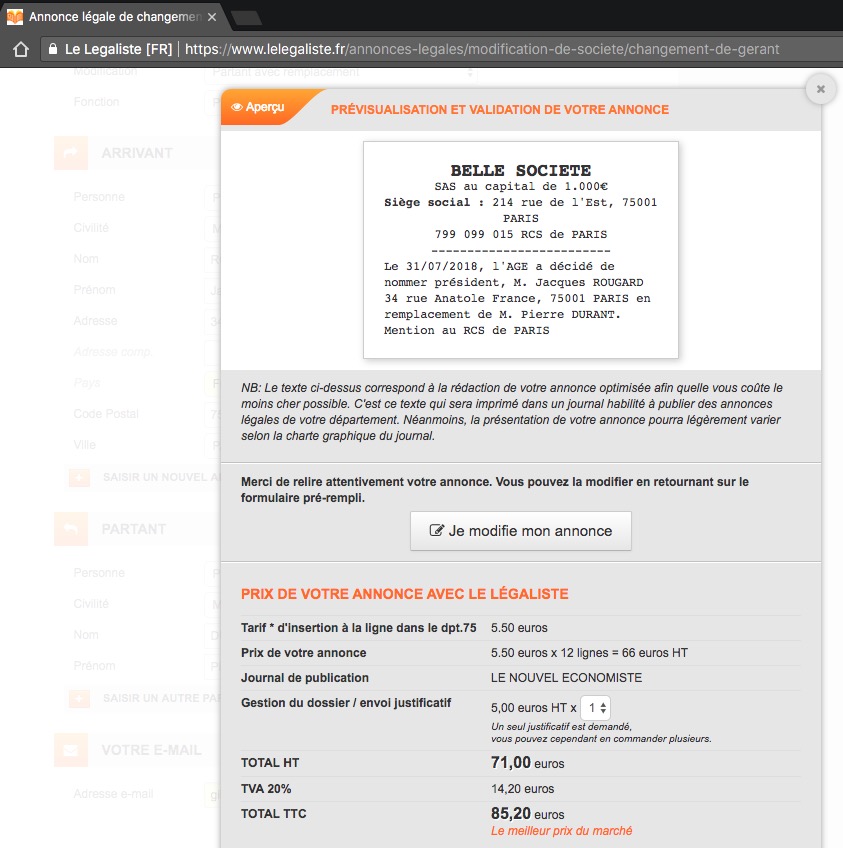Click 'BELLE SOCIETE' heading in preview
Viewport: 843px width, 848px height.
coord(520,170)
